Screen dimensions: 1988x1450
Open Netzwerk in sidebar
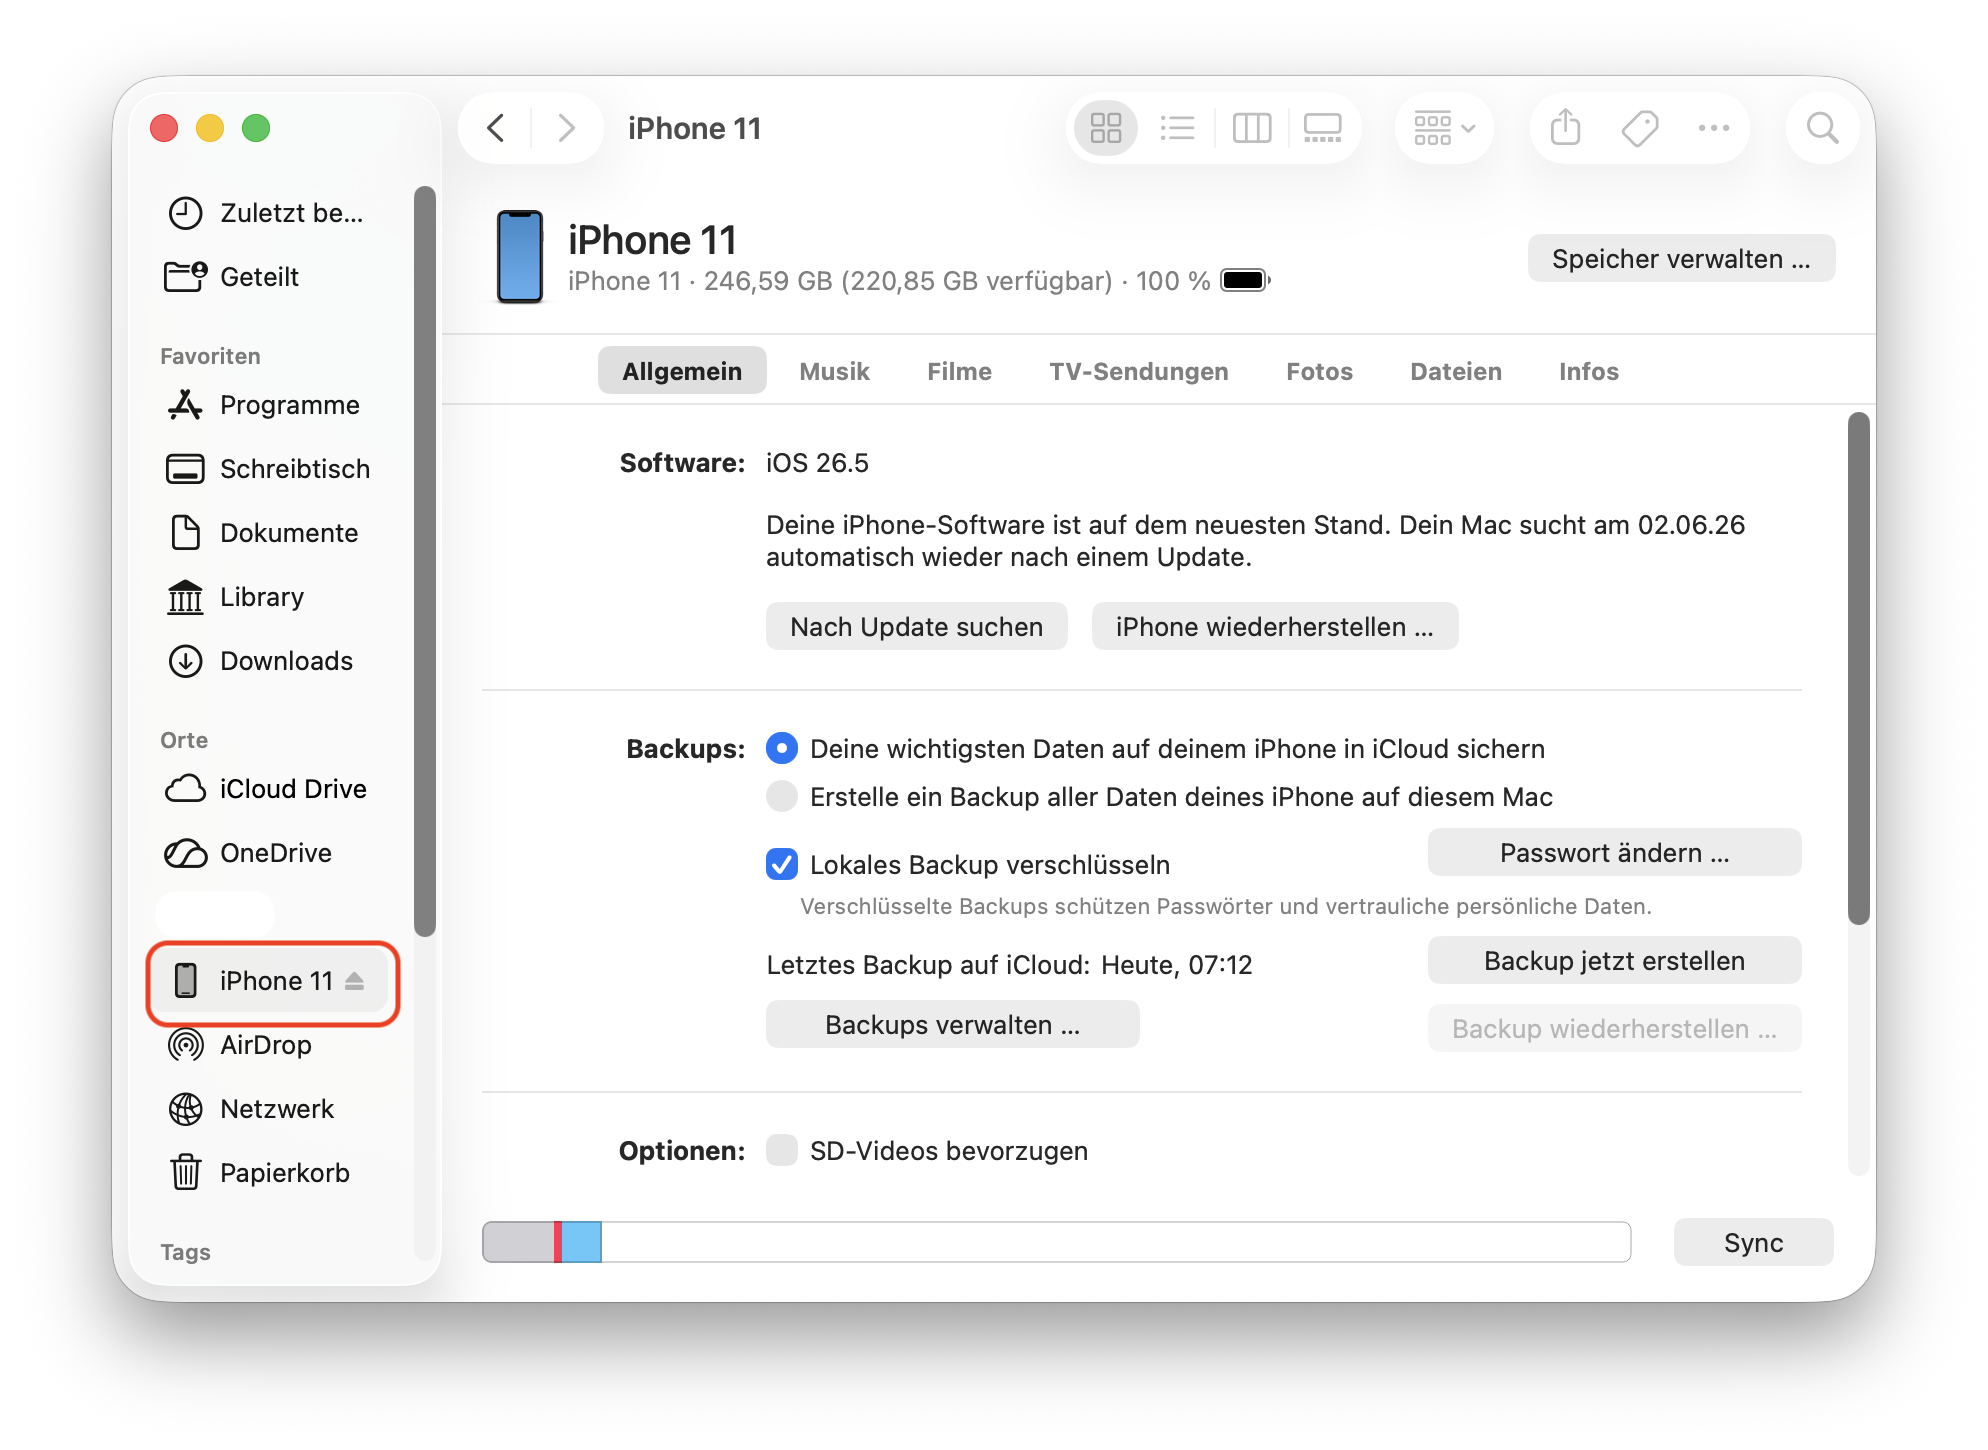pyautogui.click(x=266, y=1109)
